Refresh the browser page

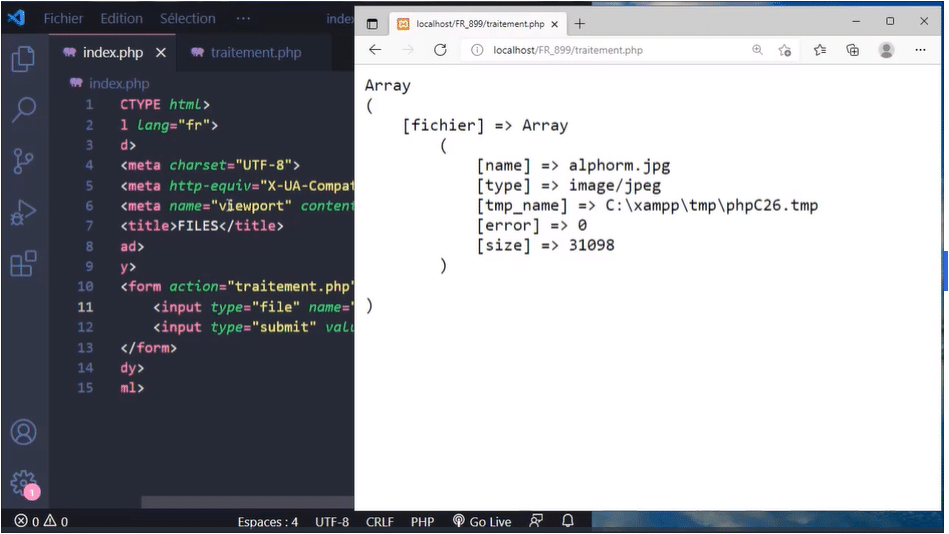440,50
